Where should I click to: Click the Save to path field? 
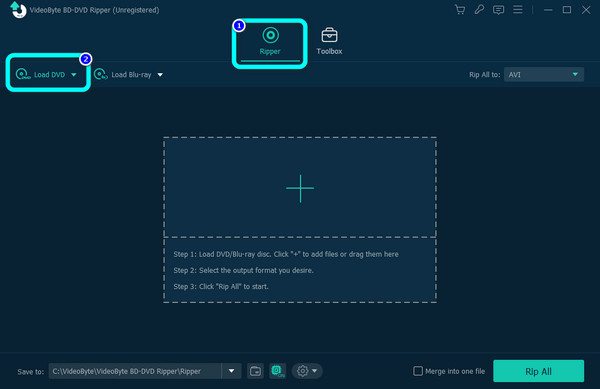[x=135, y=371]
